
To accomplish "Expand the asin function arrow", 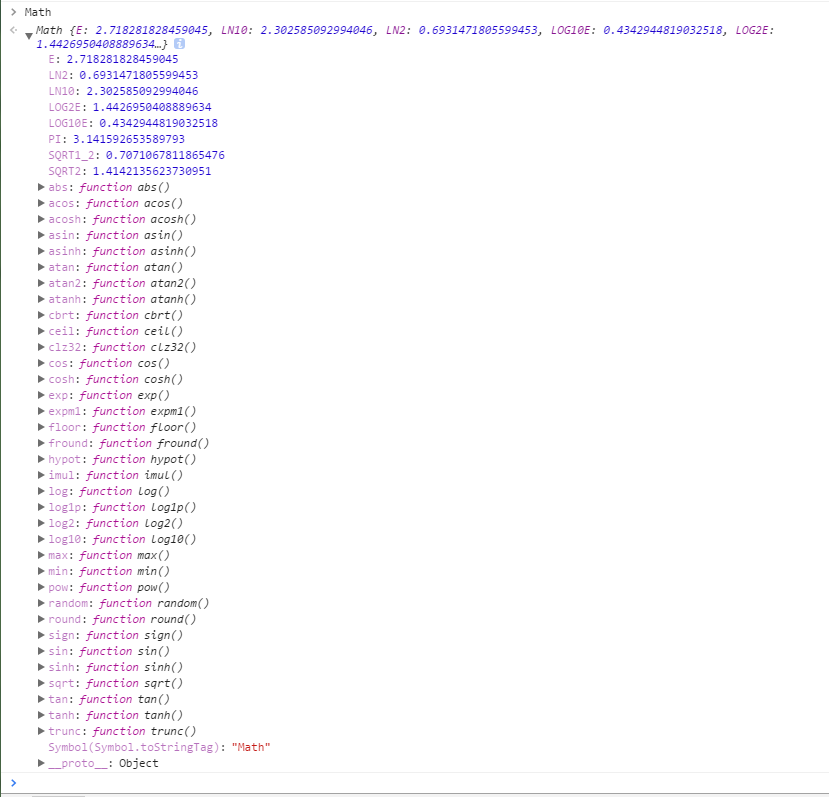I will click(x=41, y=235).
